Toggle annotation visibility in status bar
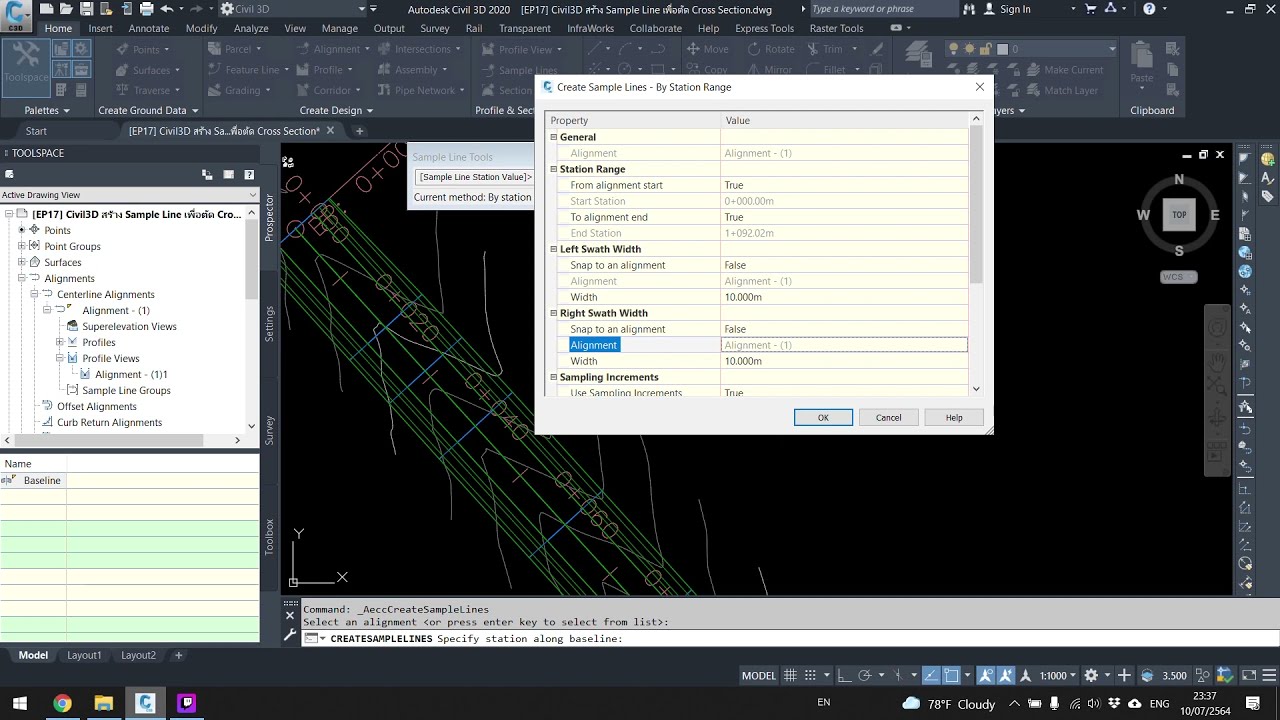This screenshot has height=720, width=1280. tap(985, 675)
